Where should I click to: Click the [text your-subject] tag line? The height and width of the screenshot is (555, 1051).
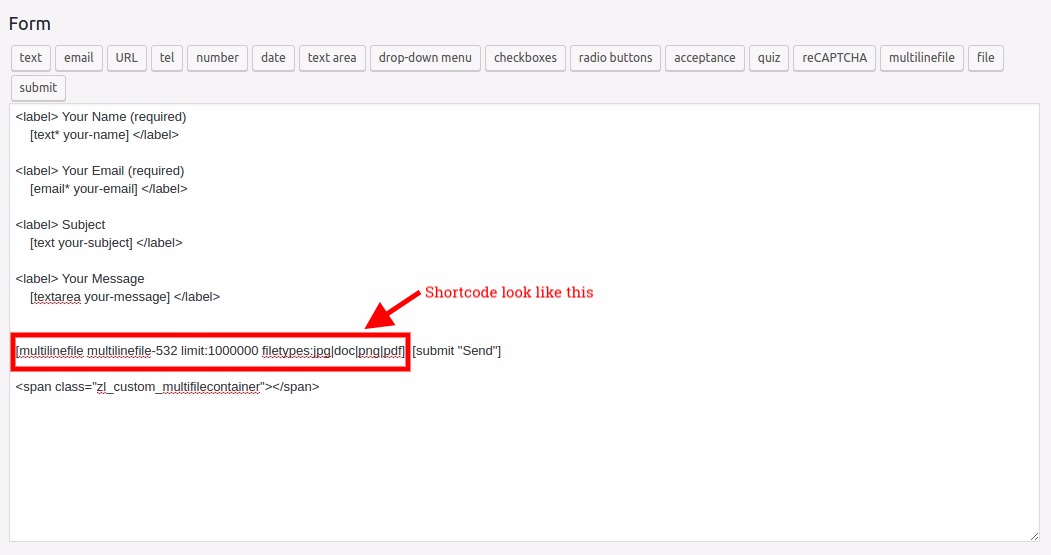(106, 243)
